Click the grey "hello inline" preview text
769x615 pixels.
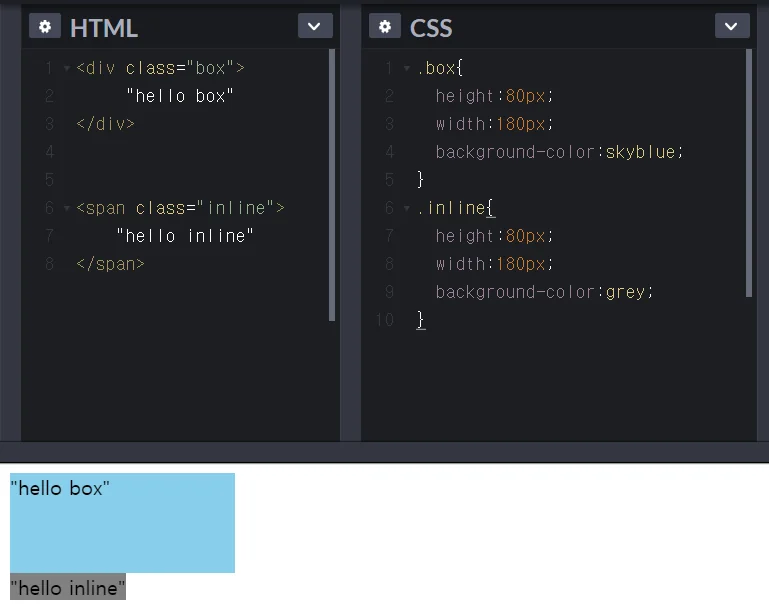coord(68,588)
